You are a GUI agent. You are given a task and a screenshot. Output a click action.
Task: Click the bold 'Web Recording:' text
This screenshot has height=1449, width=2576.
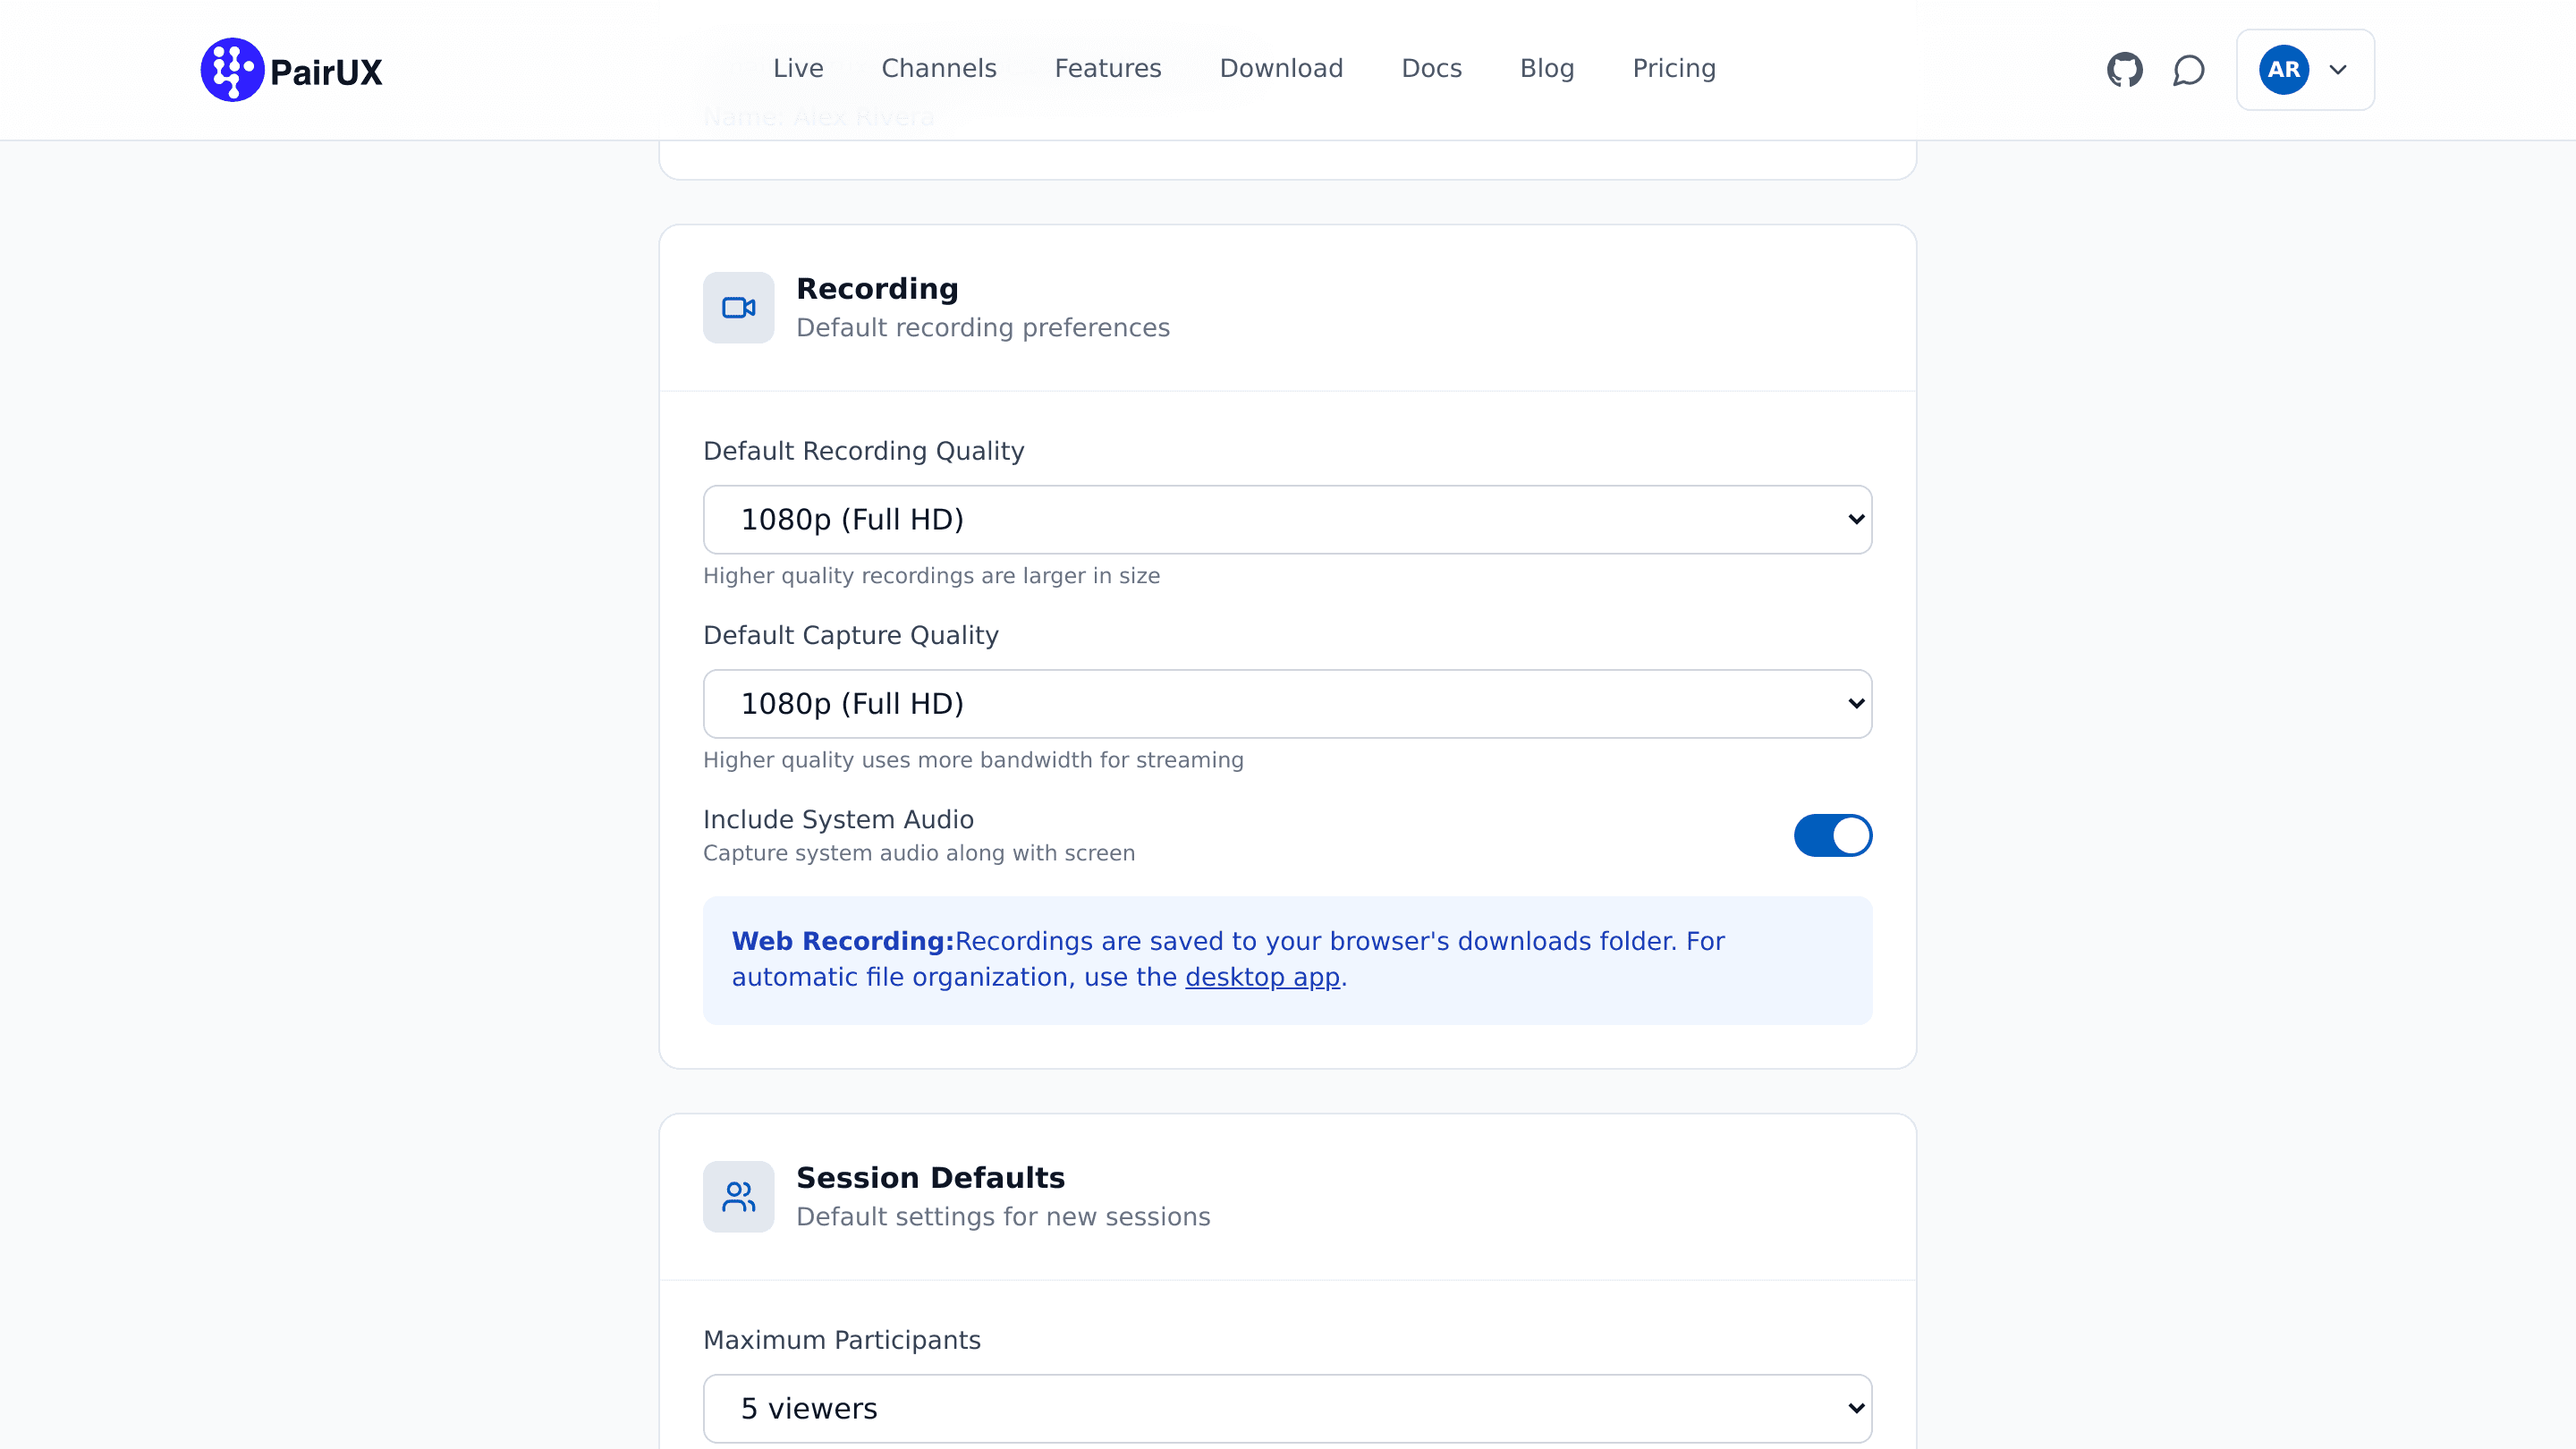tap(843, 941)
